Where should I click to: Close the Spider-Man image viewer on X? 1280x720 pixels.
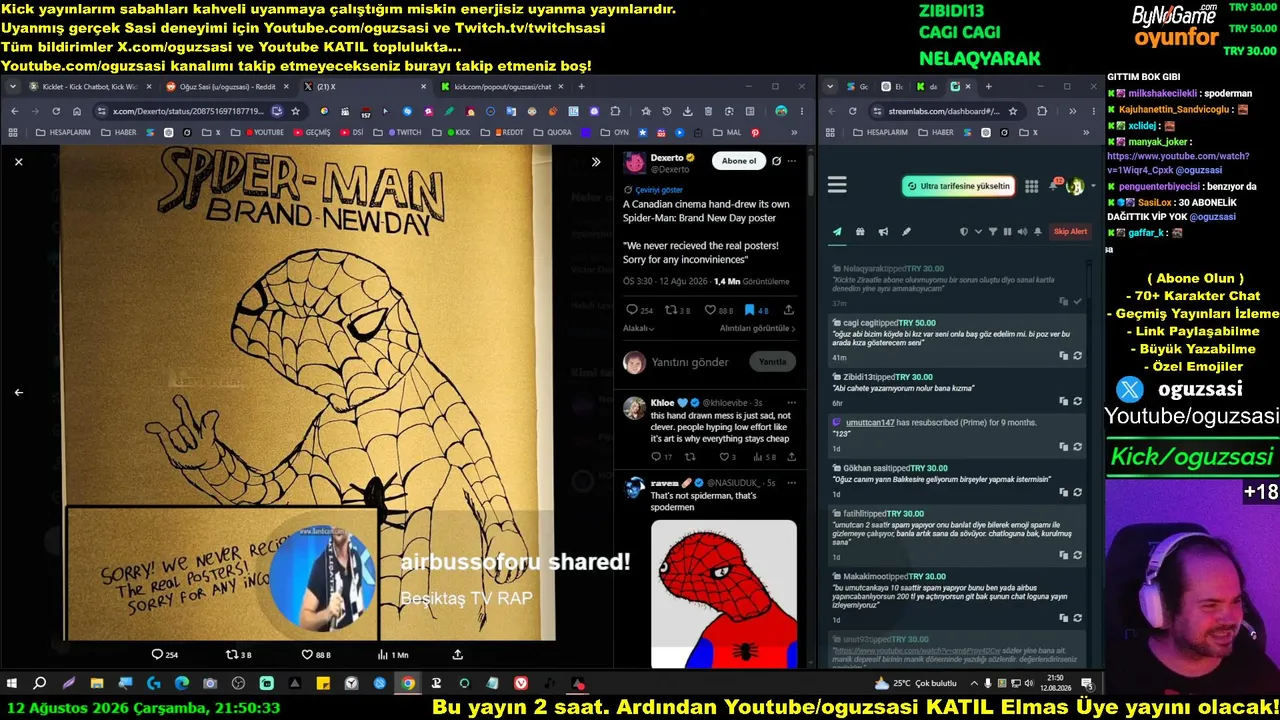pyautogui.click(x=18, y=161)
